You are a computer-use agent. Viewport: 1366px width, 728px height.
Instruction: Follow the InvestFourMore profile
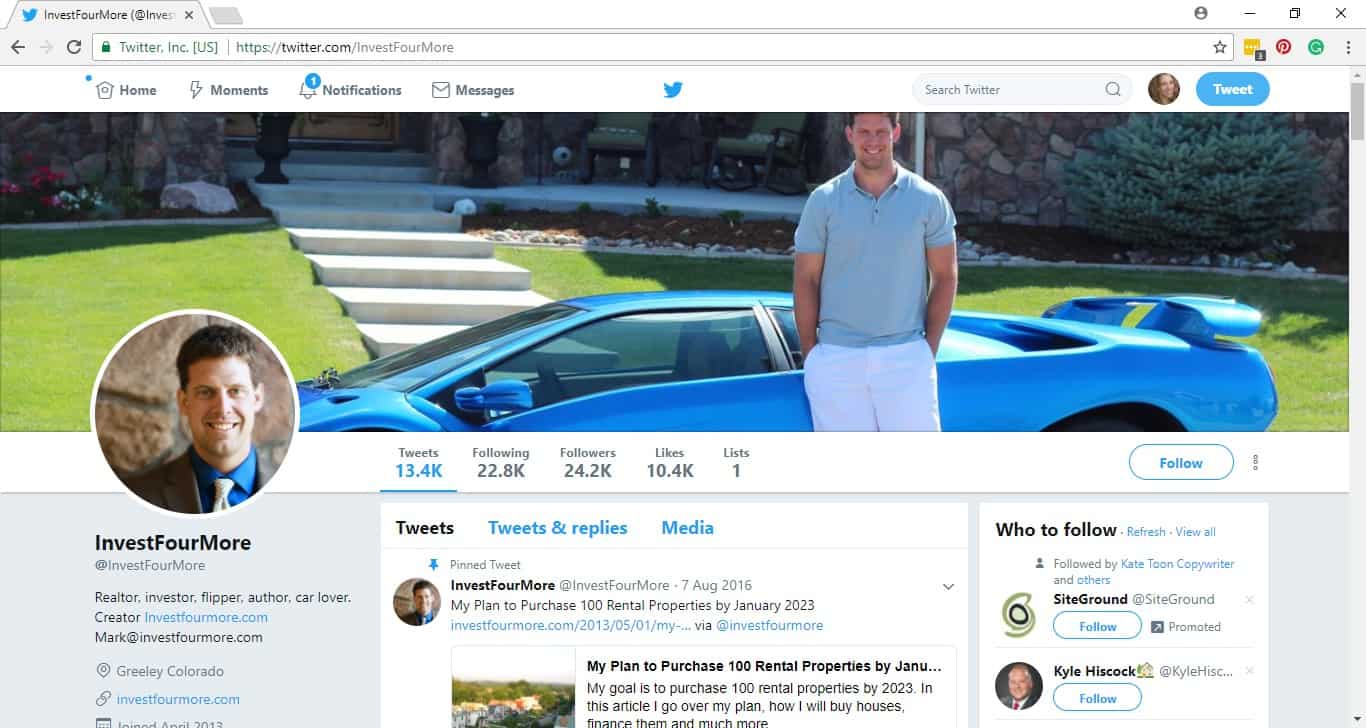click(x=1180, y=463)
